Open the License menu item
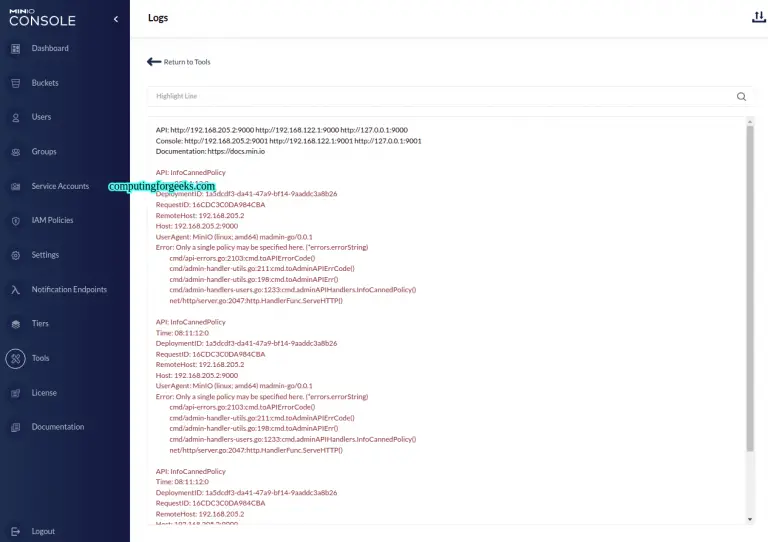This screenshot has height=542, width=768. pyautogui.click(x=44, y=393)
